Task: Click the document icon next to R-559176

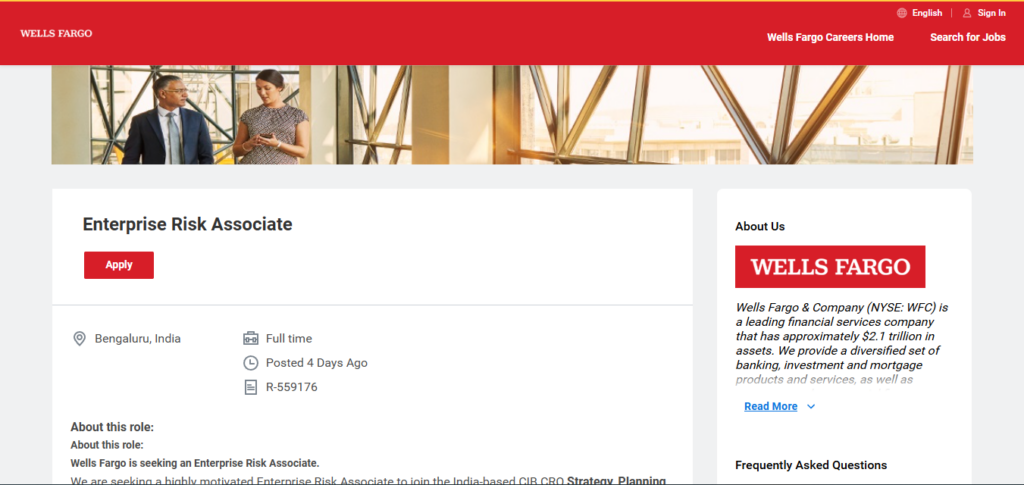Action: pos(251,387)
